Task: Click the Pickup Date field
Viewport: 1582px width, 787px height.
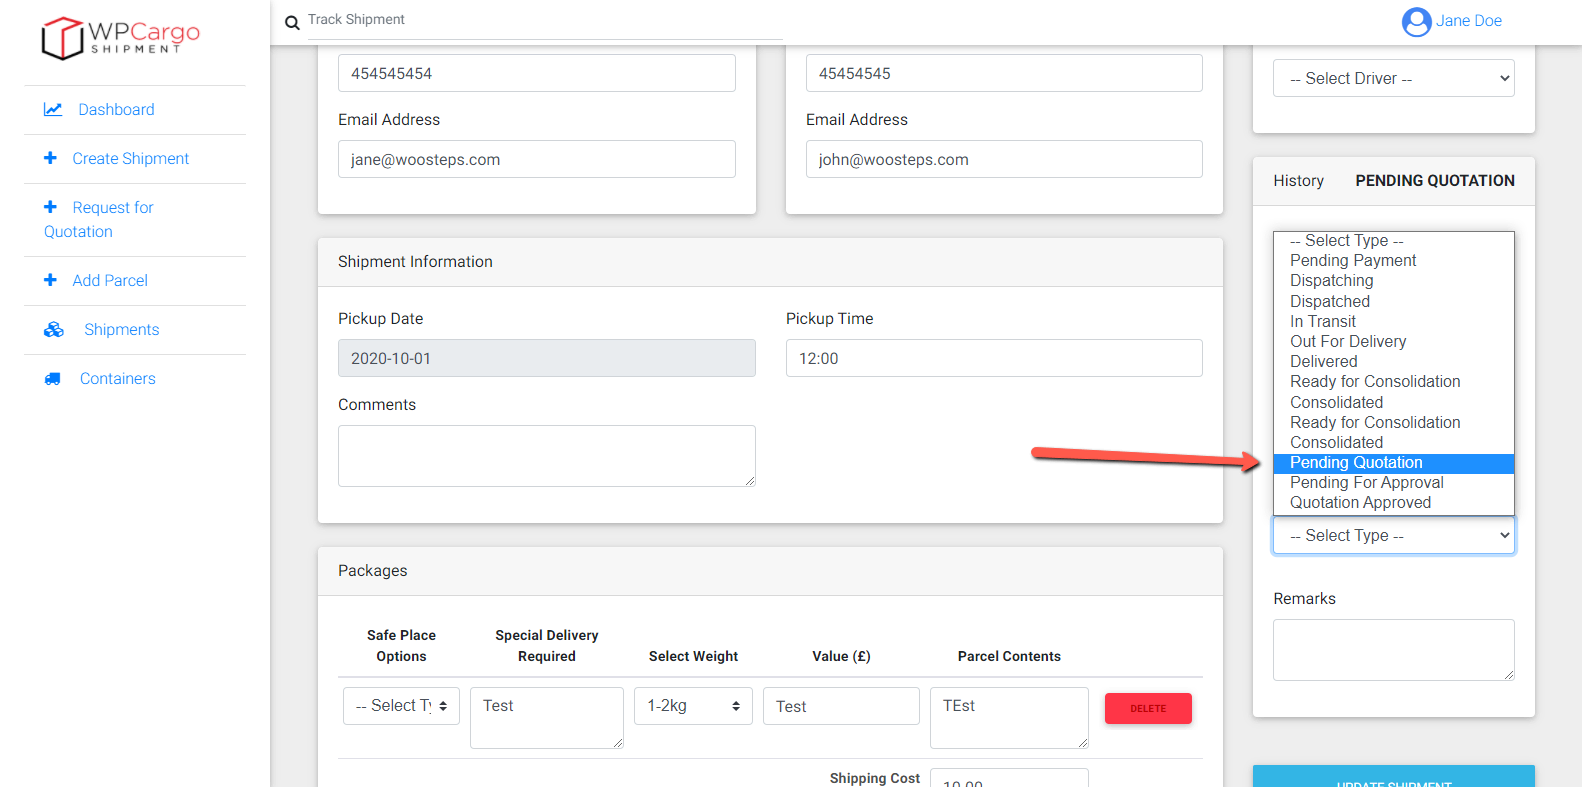Action: coord(546,358)
